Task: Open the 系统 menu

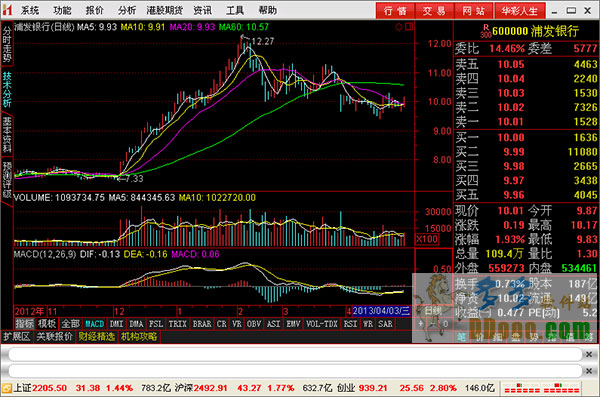Action: coord(30,10)
